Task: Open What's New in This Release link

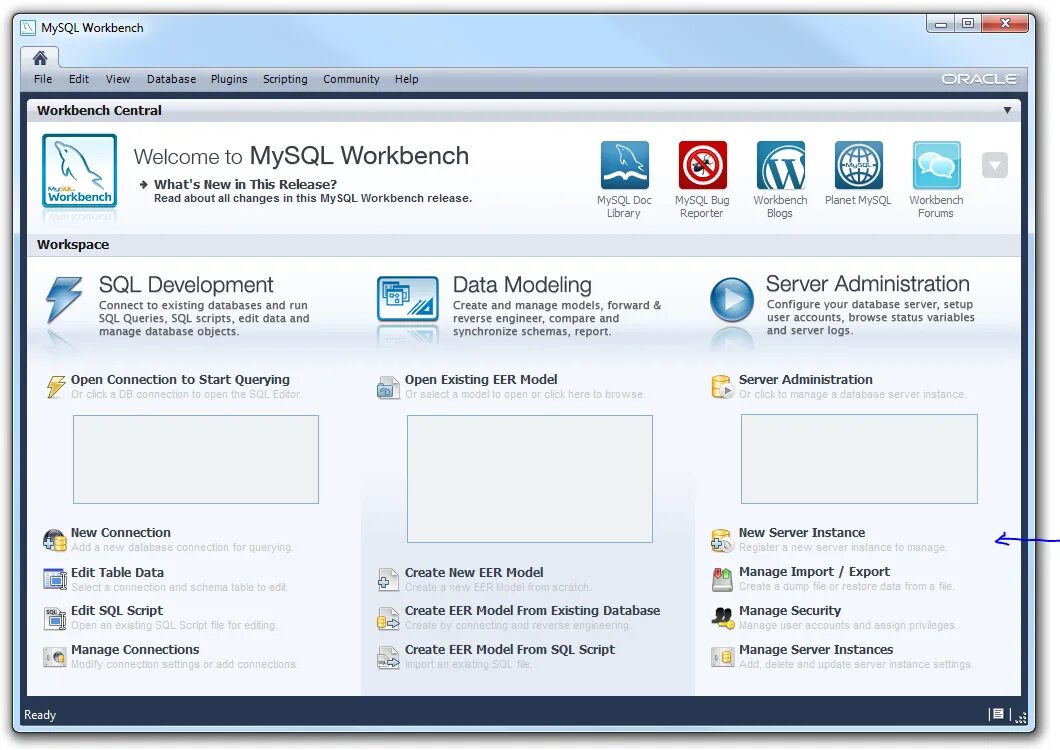Action: [245, 184]
